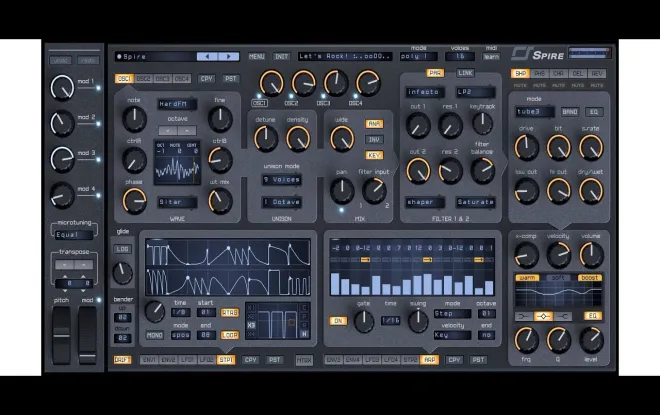The width and height of the screenshot is (660, 415).
Task: Toggle the MONO button in stepper
Action: (x=154, y=335)
